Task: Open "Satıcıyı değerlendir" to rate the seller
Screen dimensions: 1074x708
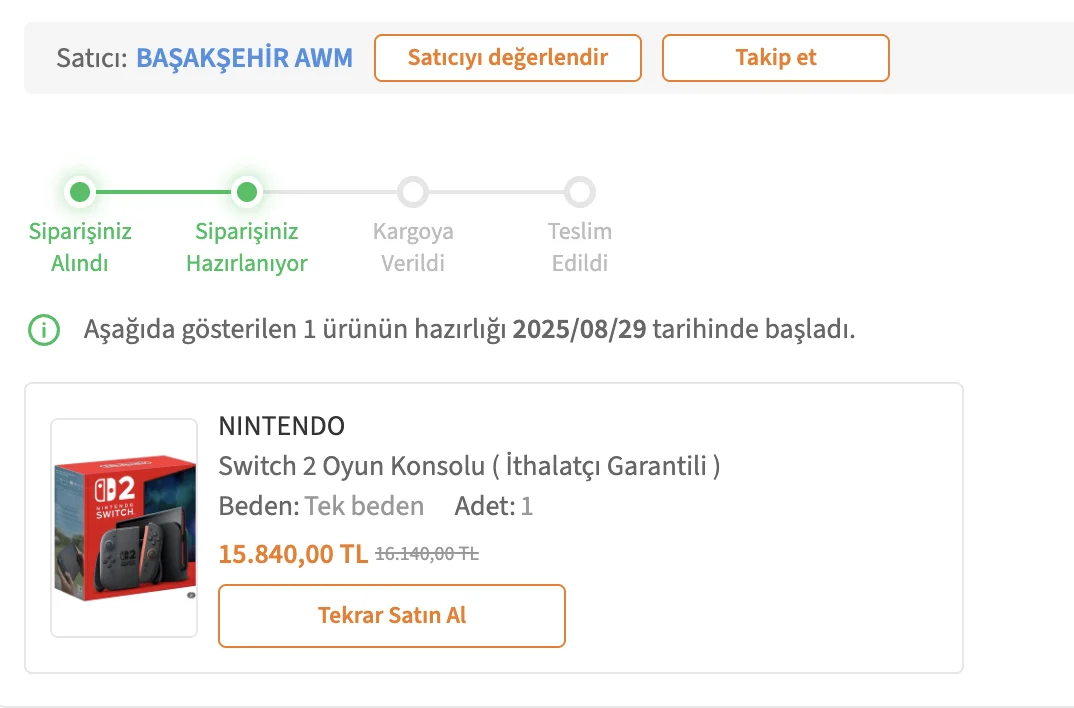Action: 507,58
